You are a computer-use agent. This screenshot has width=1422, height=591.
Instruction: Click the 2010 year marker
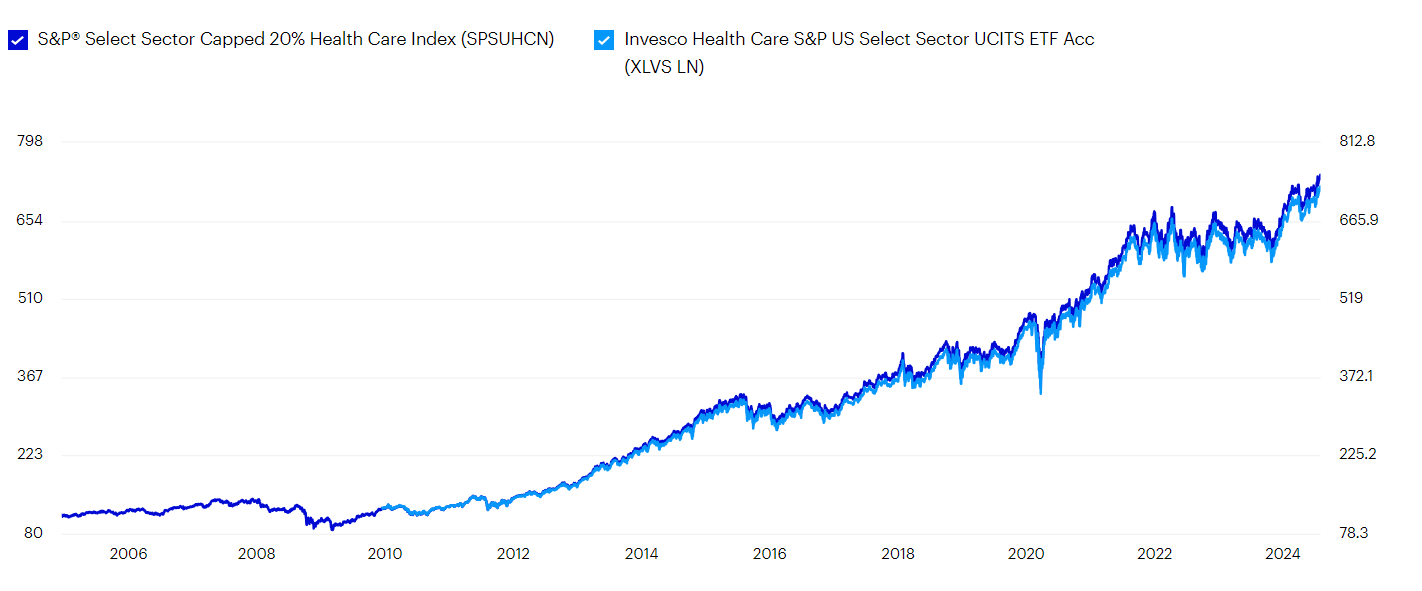385,554
